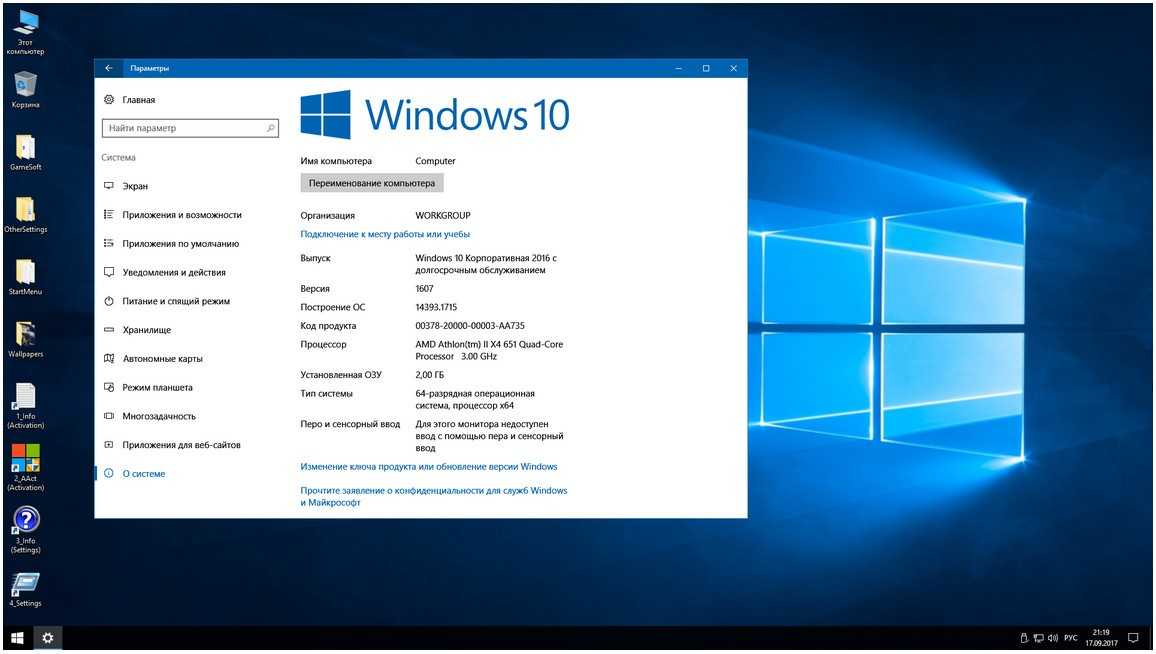Select Режим планшета
This screenshot has width=1156, height=654.
(x=157, y=387)
